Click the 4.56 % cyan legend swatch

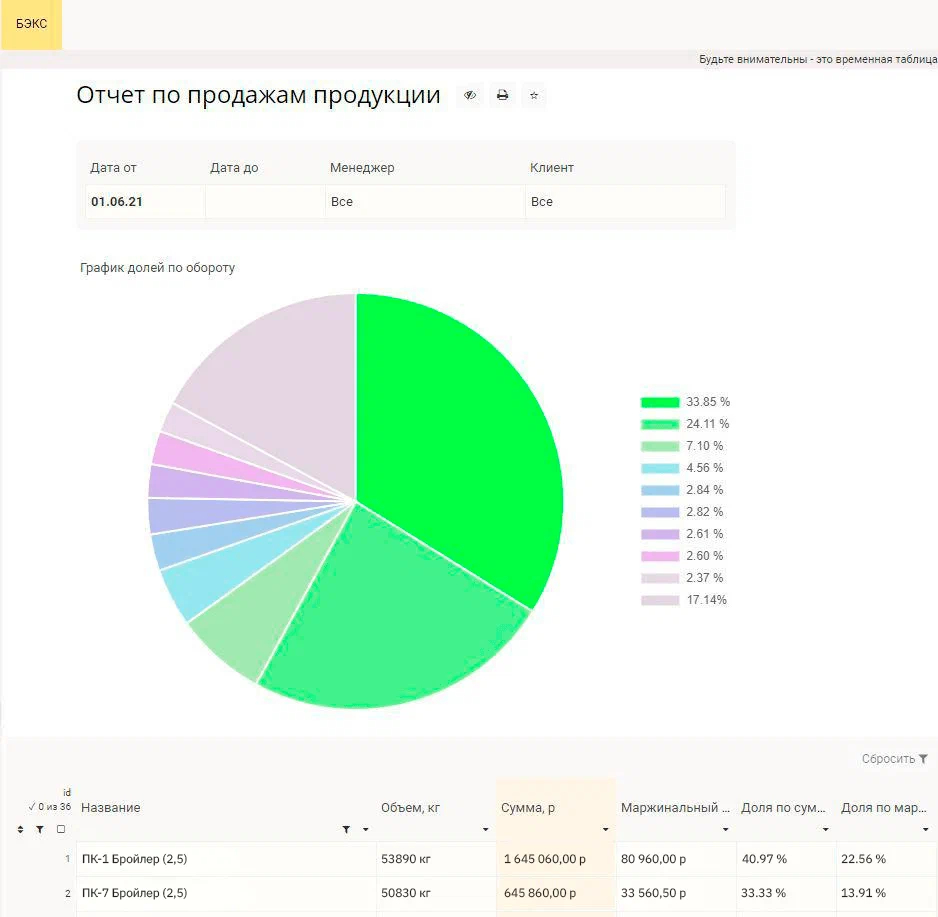coord(660,468)
